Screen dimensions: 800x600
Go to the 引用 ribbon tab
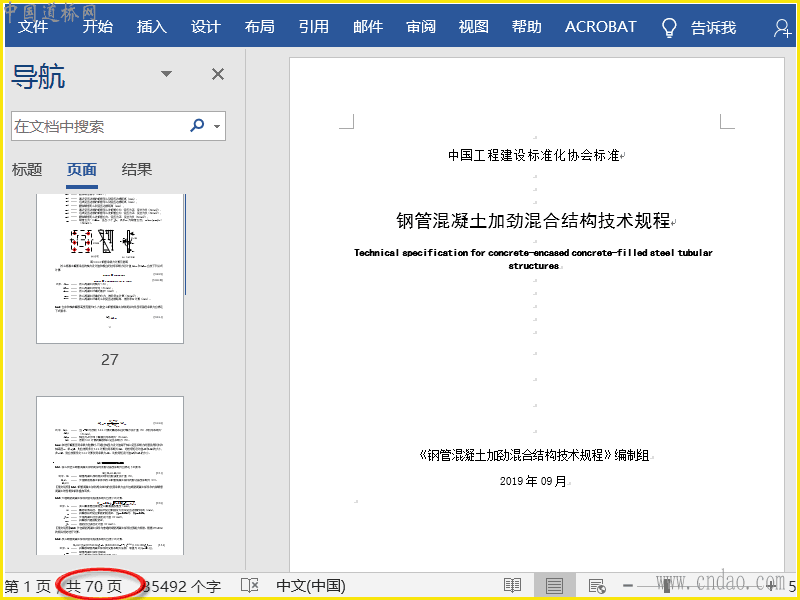pos(314,27)
